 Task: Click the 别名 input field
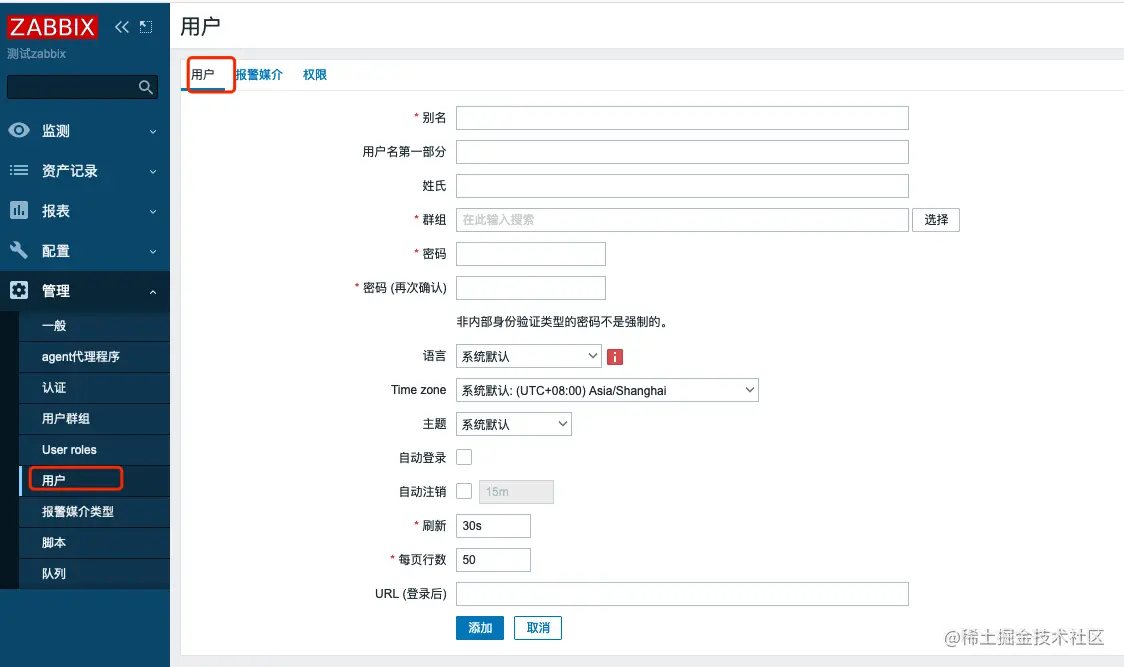[682, 118]
